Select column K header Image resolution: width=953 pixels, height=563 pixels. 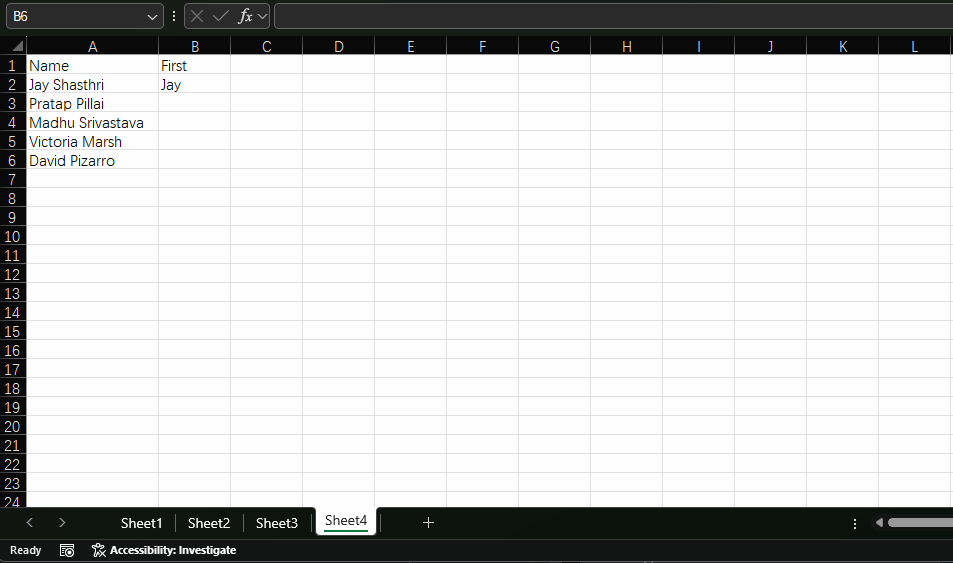point(842,47)
